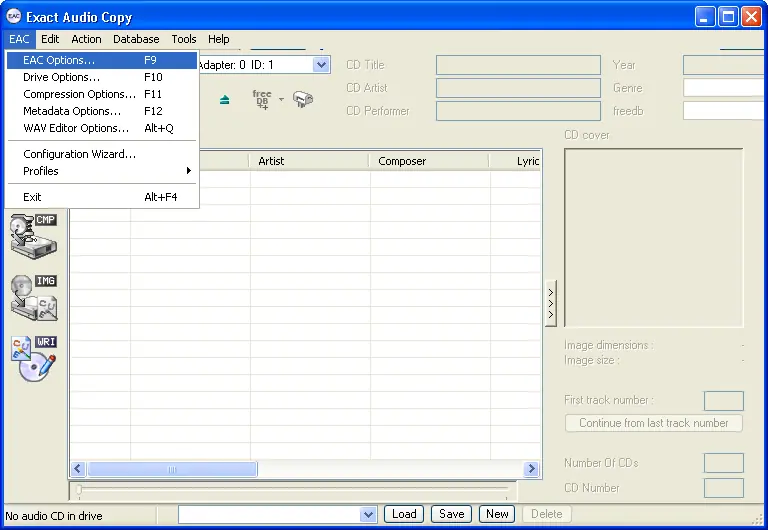Click the CMP copy compressed icon
The width and height of the screenshot is (768, 530).
coord(34,236)
